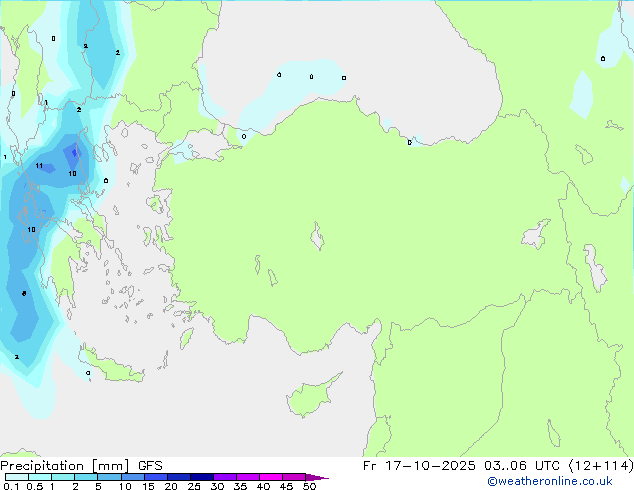Pick the 40–45 mm magenta legend swatch
This screenshot has width=634, height=490.
point(271,477)
